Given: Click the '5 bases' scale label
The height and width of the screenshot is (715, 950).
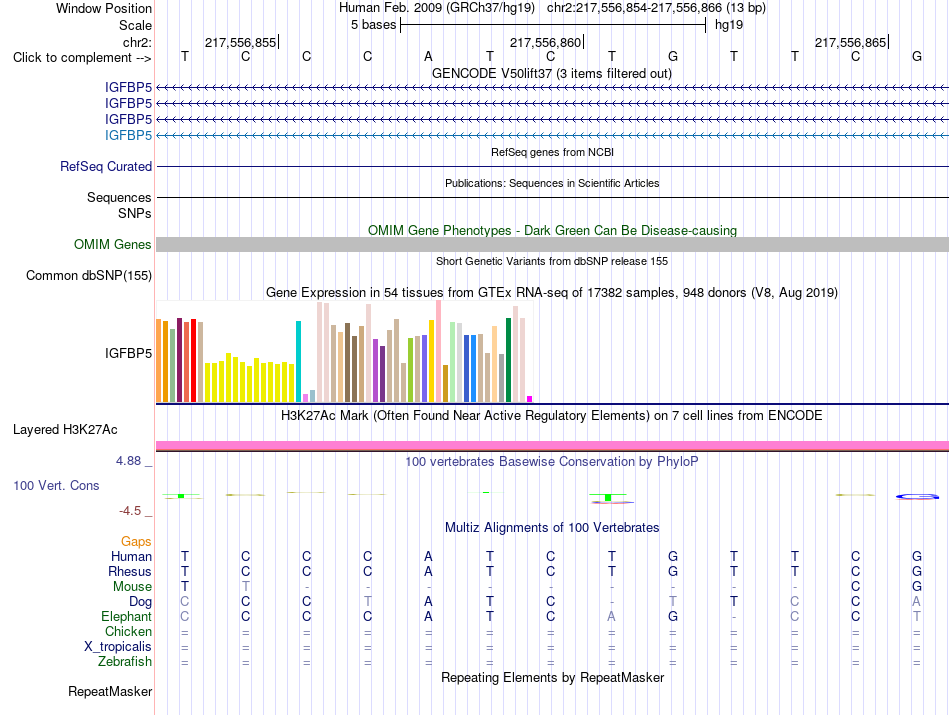Looking at the screenshot, I should (373, 25).
